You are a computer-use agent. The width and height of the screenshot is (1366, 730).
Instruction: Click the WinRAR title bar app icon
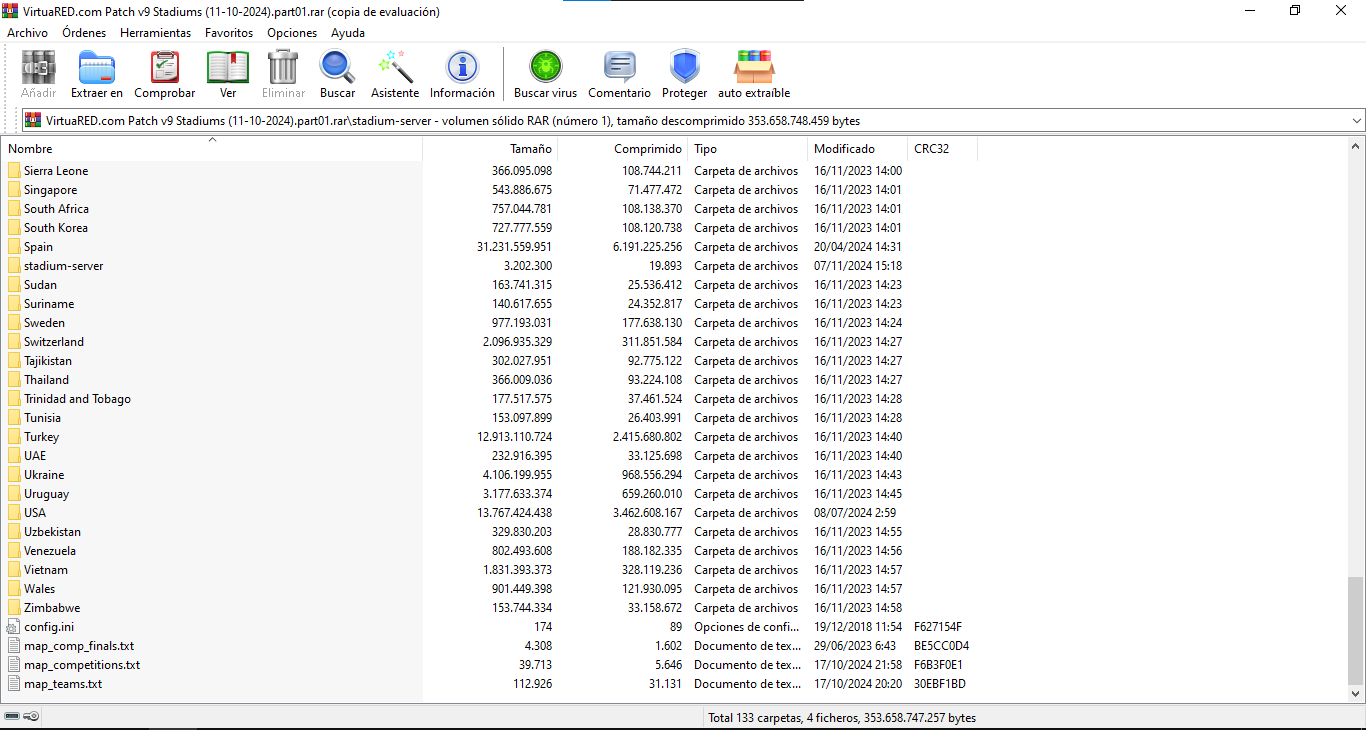(x=11, y=11)
